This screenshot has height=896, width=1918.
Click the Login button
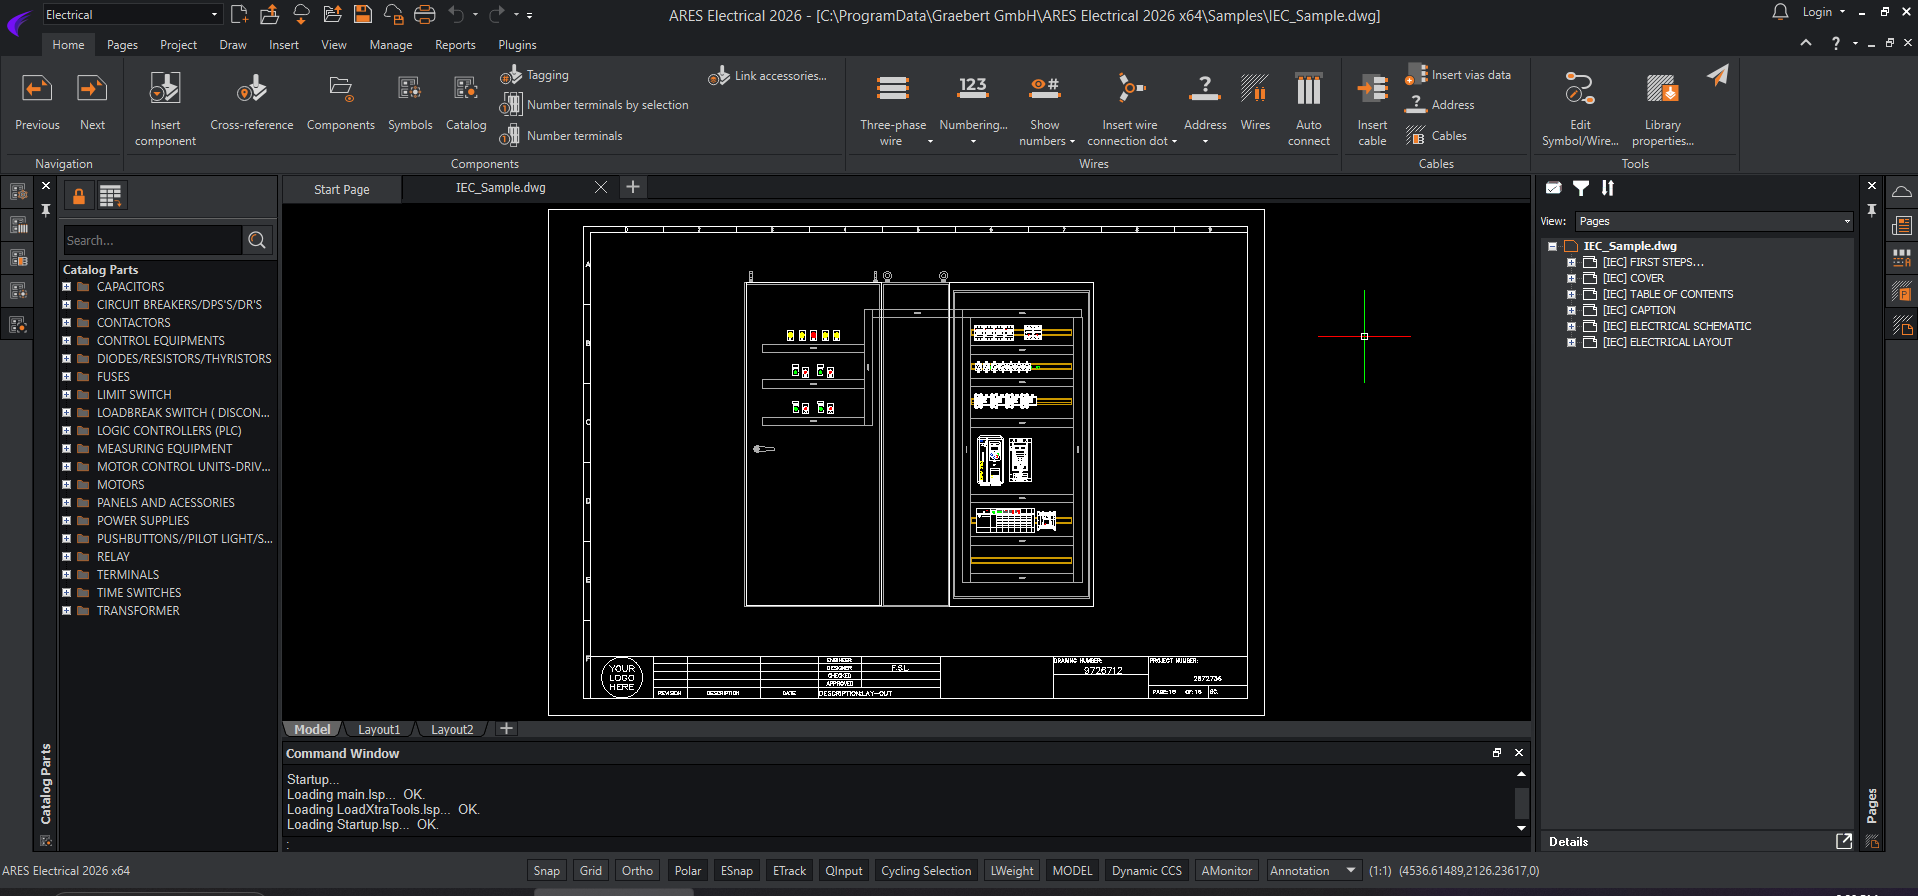point(1817,12)
